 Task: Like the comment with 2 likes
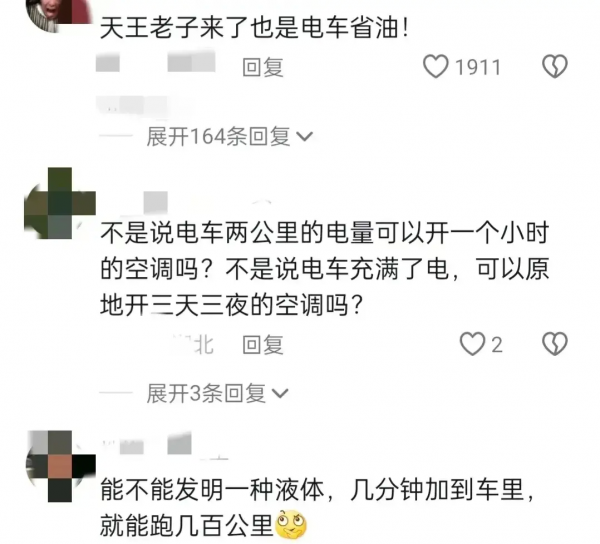tap(472, 344)
